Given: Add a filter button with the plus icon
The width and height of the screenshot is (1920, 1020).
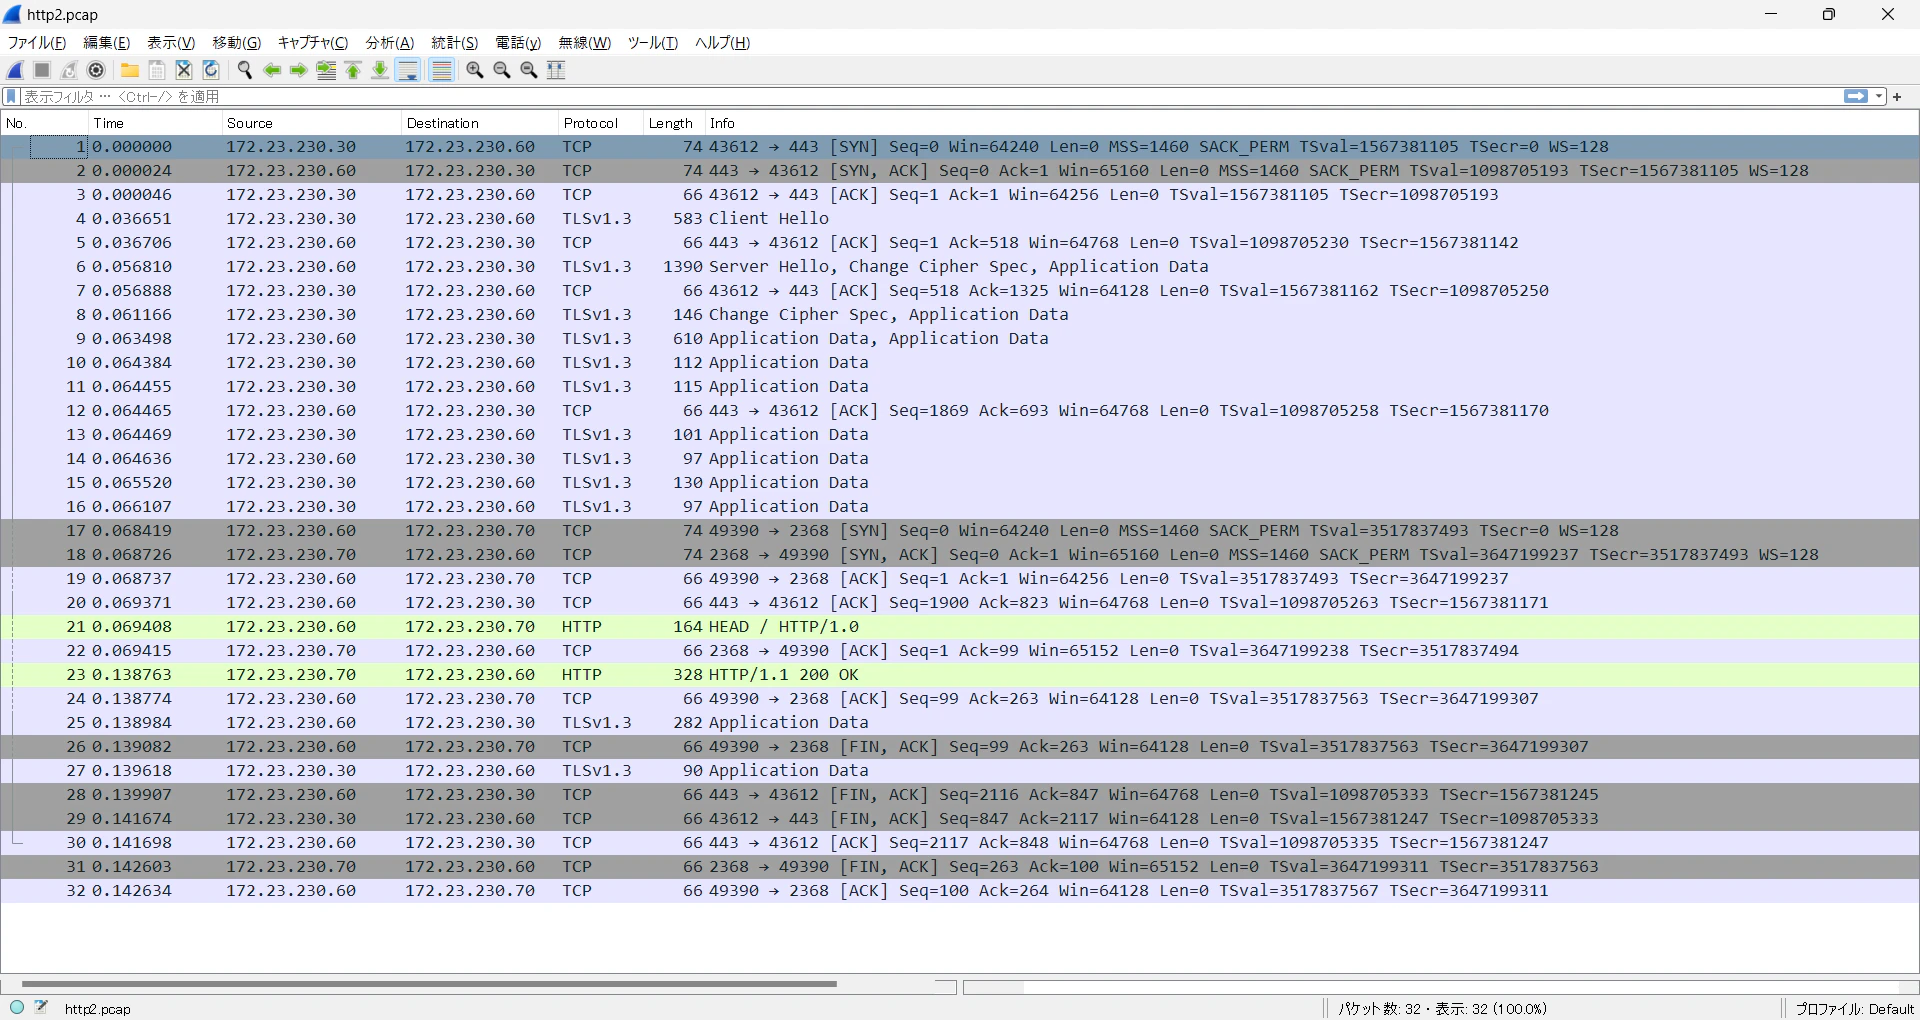Looking at the screenshot, I should [x=1897, y=97].
